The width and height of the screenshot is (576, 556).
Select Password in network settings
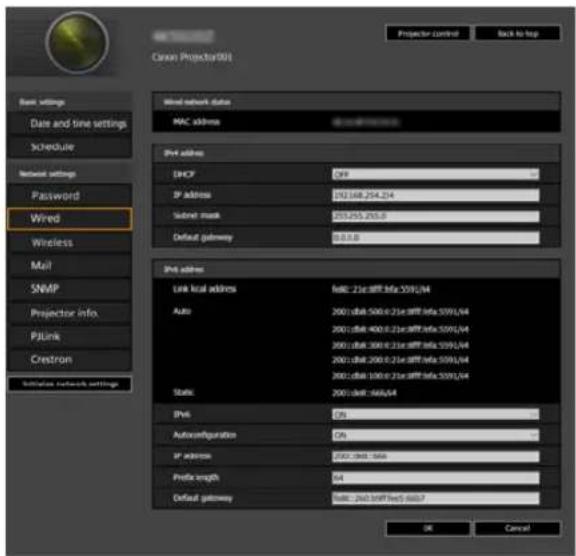[69, 195]
